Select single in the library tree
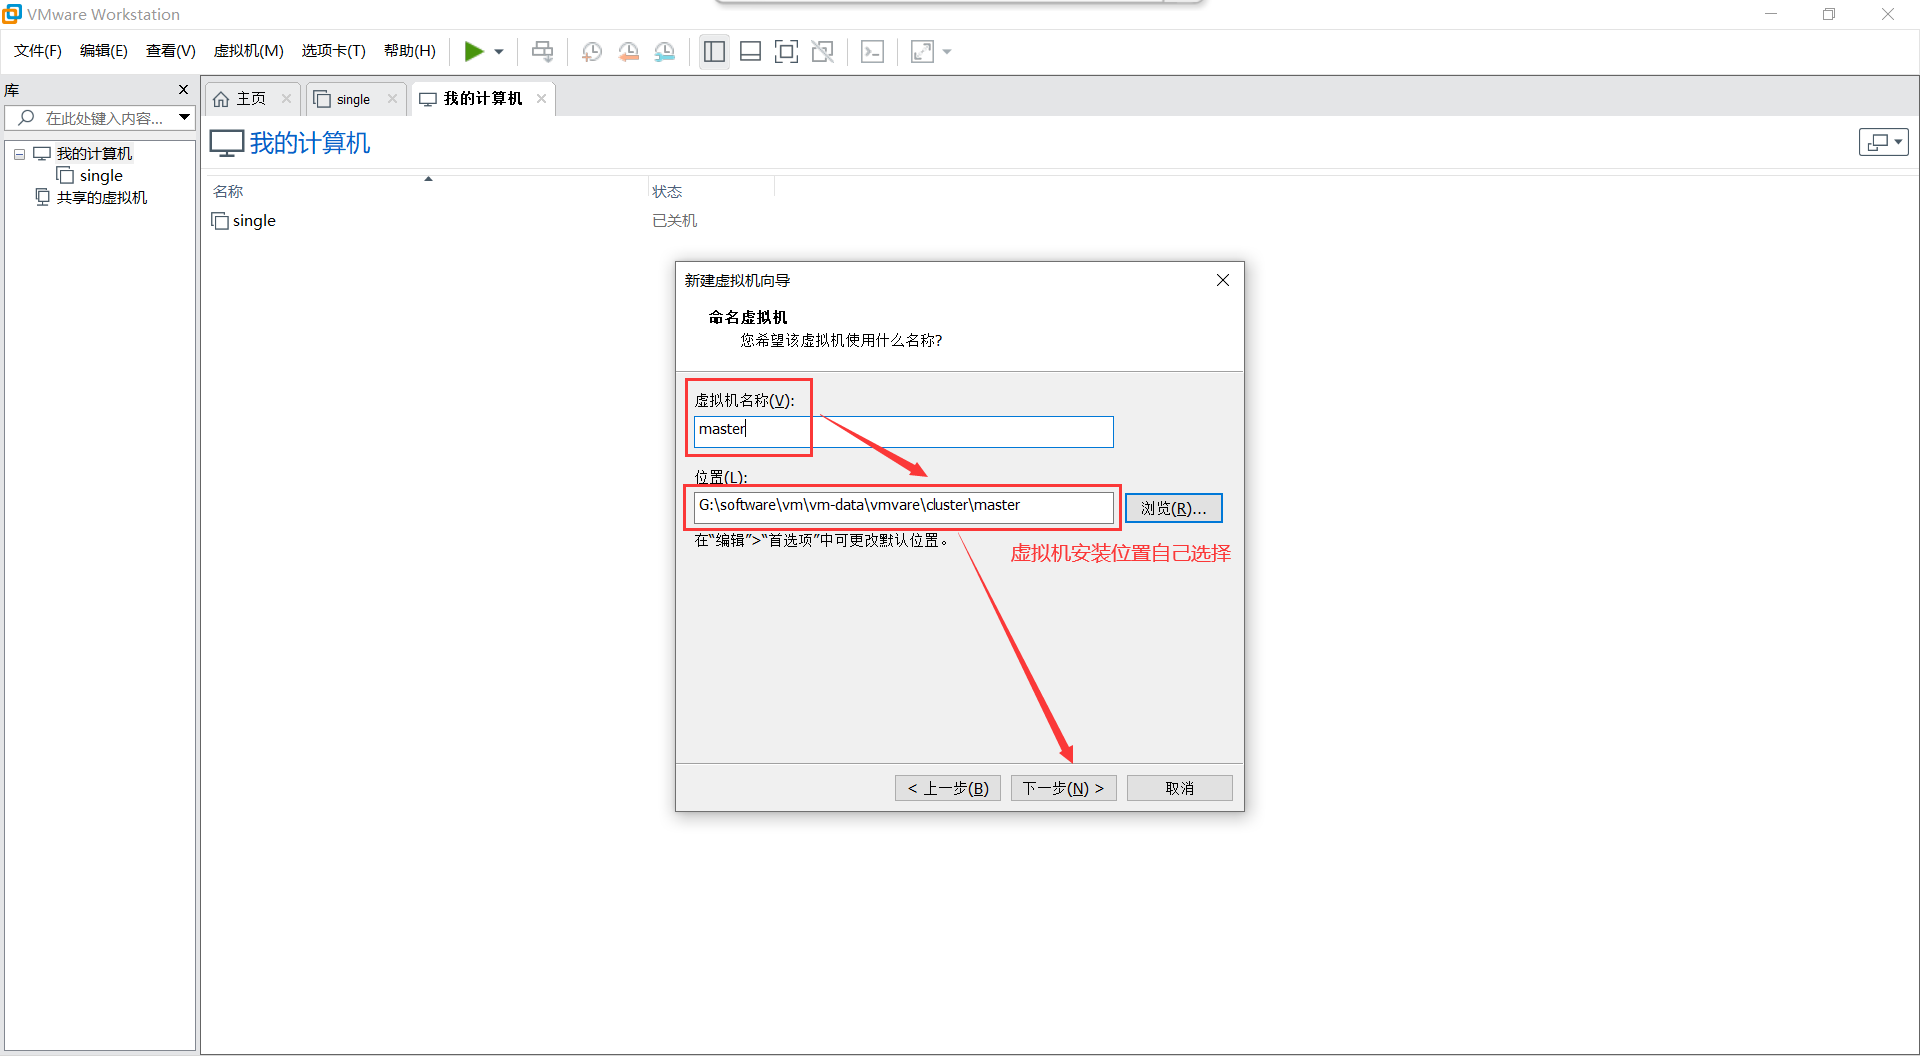This screenshot has width=1920, height=1056. [101, 176]
